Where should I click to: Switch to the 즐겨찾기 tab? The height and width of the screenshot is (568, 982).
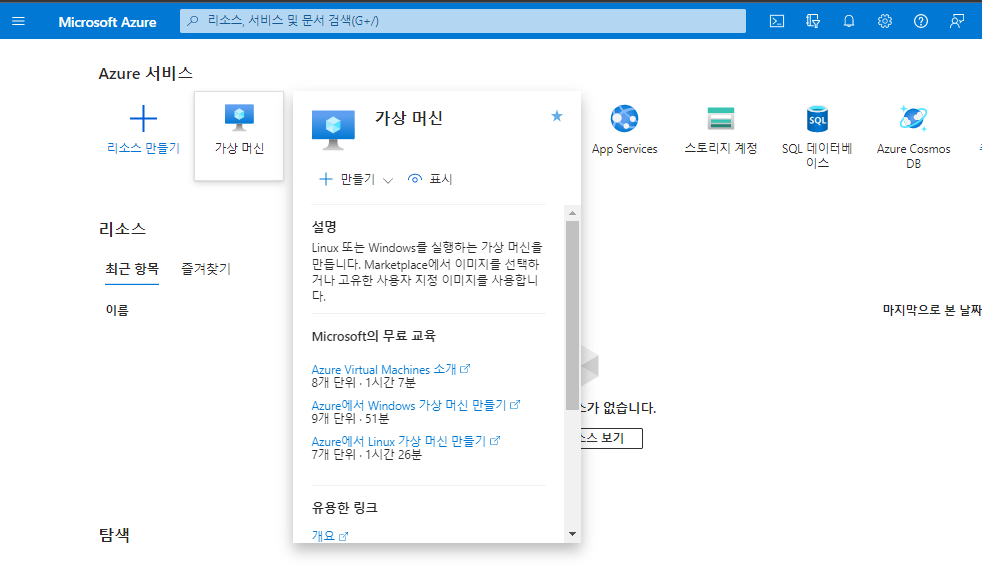206,269
